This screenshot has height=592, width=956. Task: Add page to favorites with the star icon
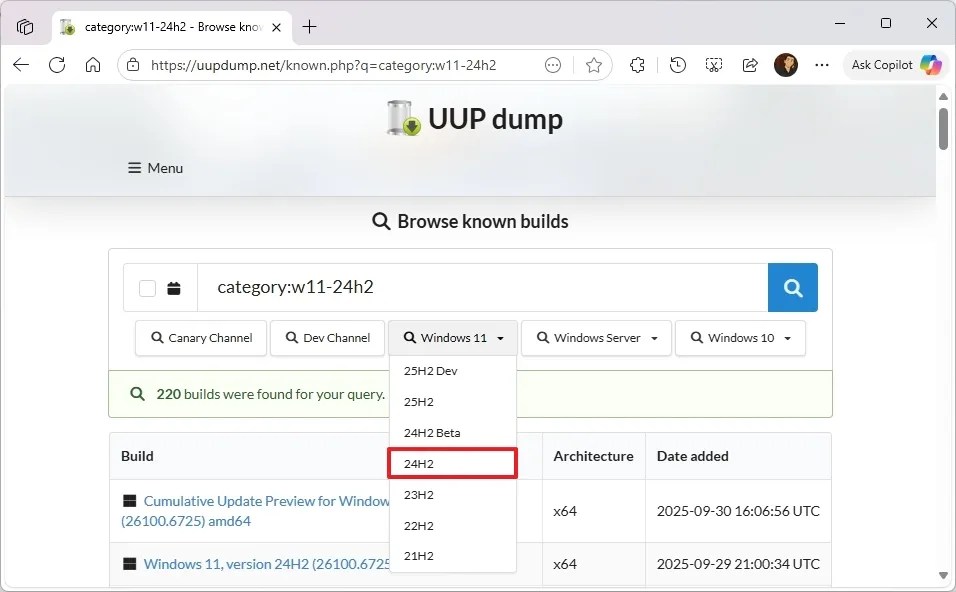594,64
